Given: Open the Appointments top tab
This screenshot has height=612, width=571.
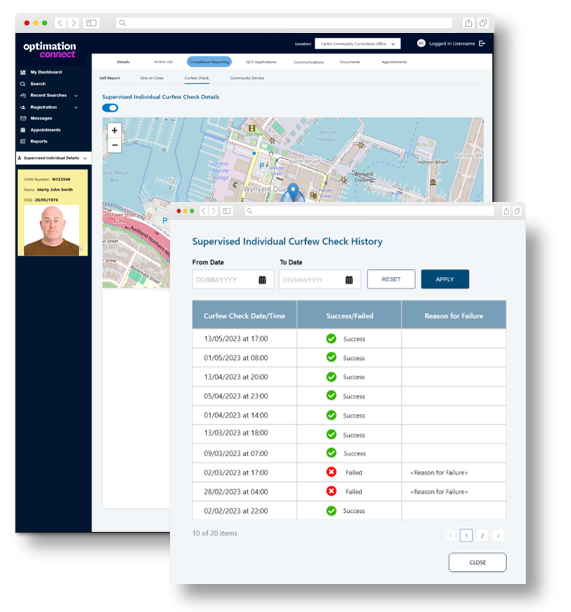Looking at the screenshot, I should click(x=394, y=62).
